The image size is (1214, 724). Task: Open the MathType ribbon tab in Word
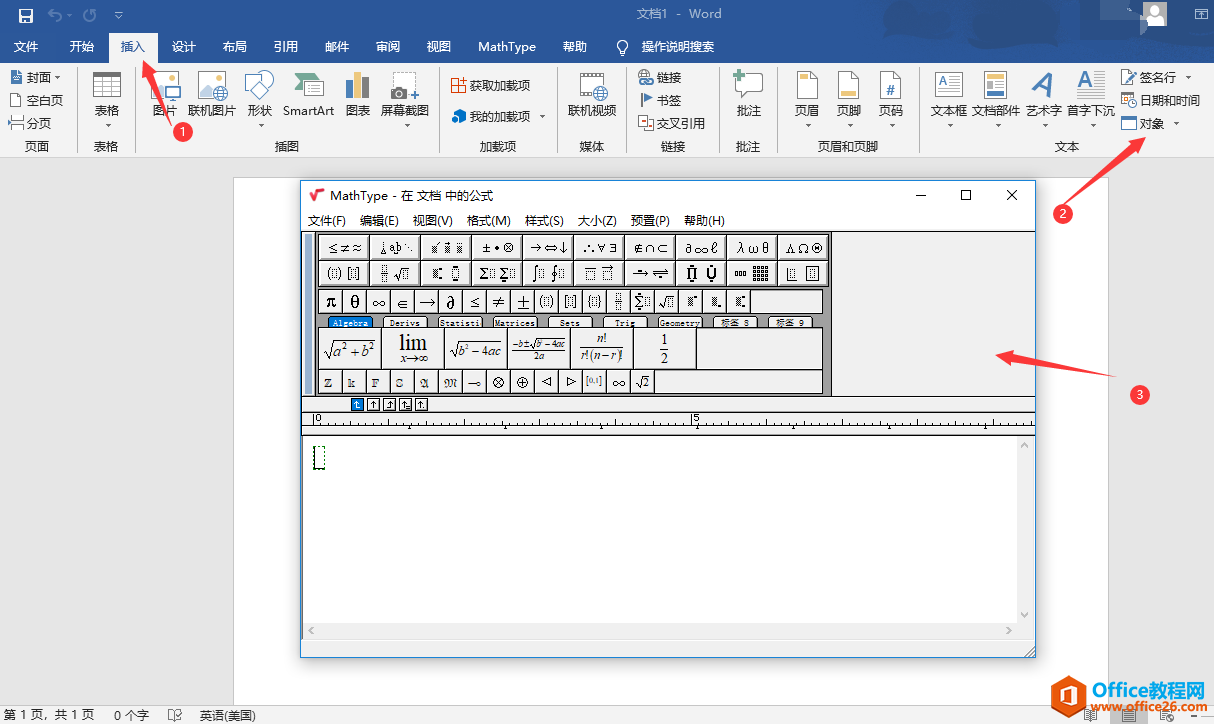click(x=507, y=47)
